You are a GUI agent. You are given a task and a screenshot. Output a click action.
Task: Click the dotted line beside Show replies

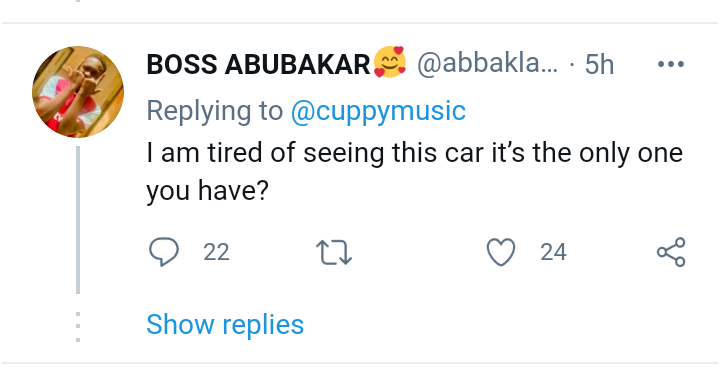coord(78,327)
